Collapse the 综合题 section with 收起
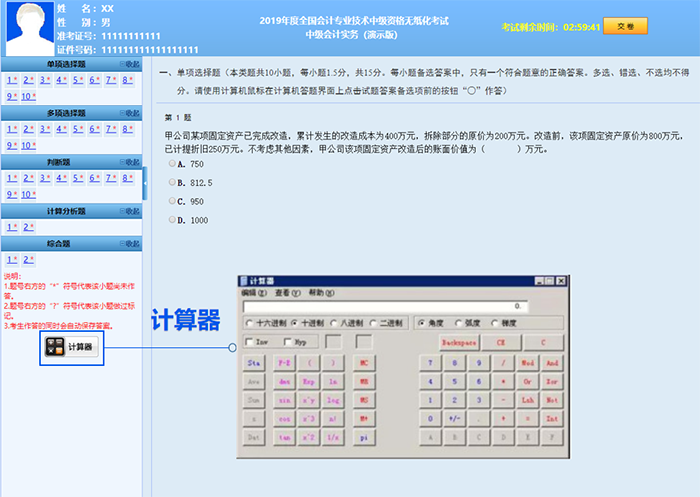The width and height of the screenshot is (700, 497). [130, 244]
